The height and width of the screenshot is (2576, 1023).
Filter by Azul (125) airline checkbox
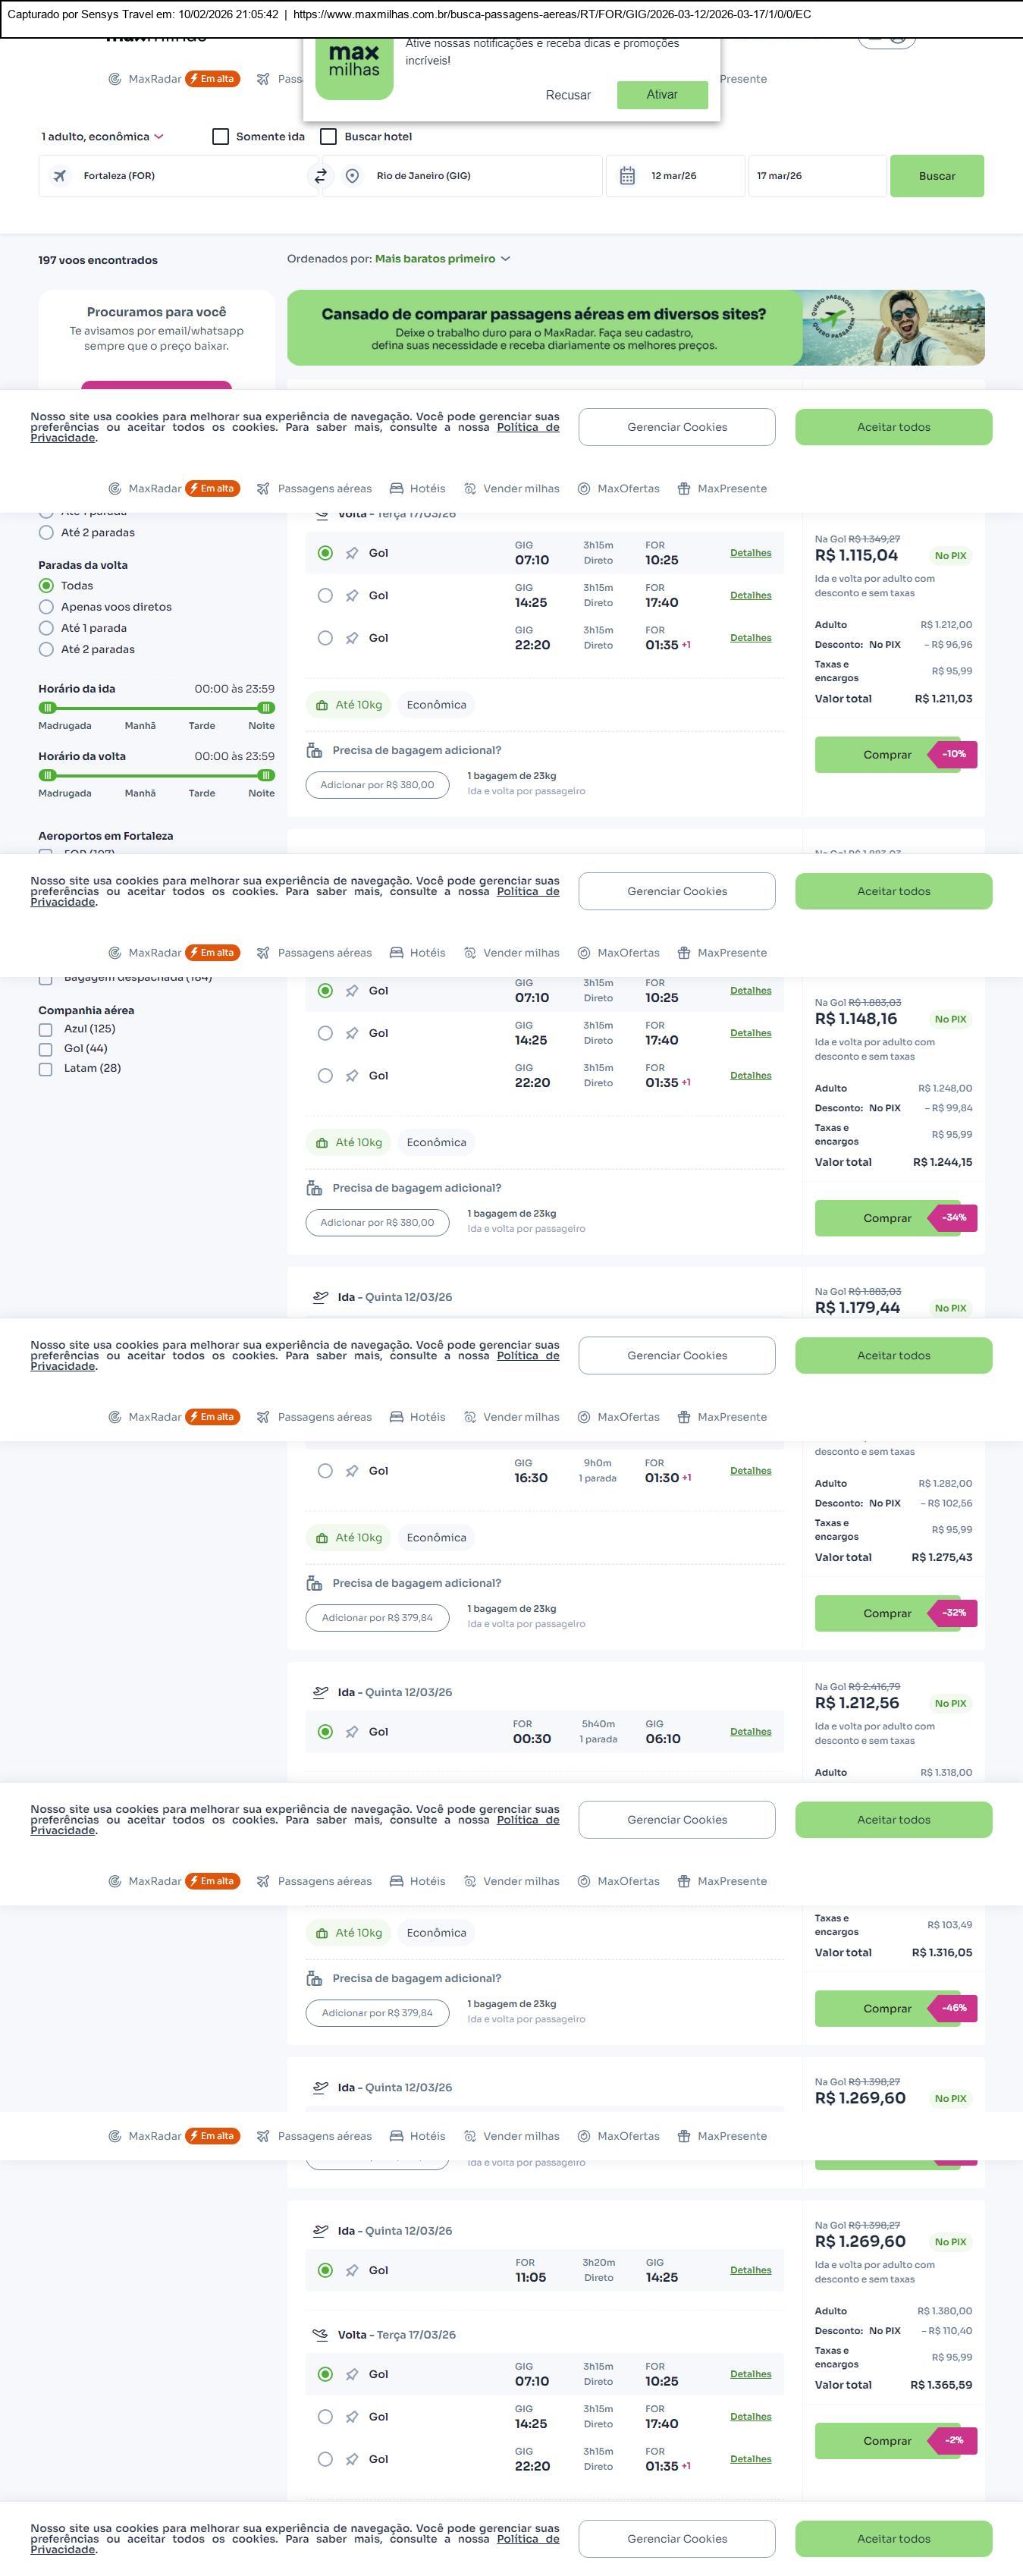(x=46, y=1029)
